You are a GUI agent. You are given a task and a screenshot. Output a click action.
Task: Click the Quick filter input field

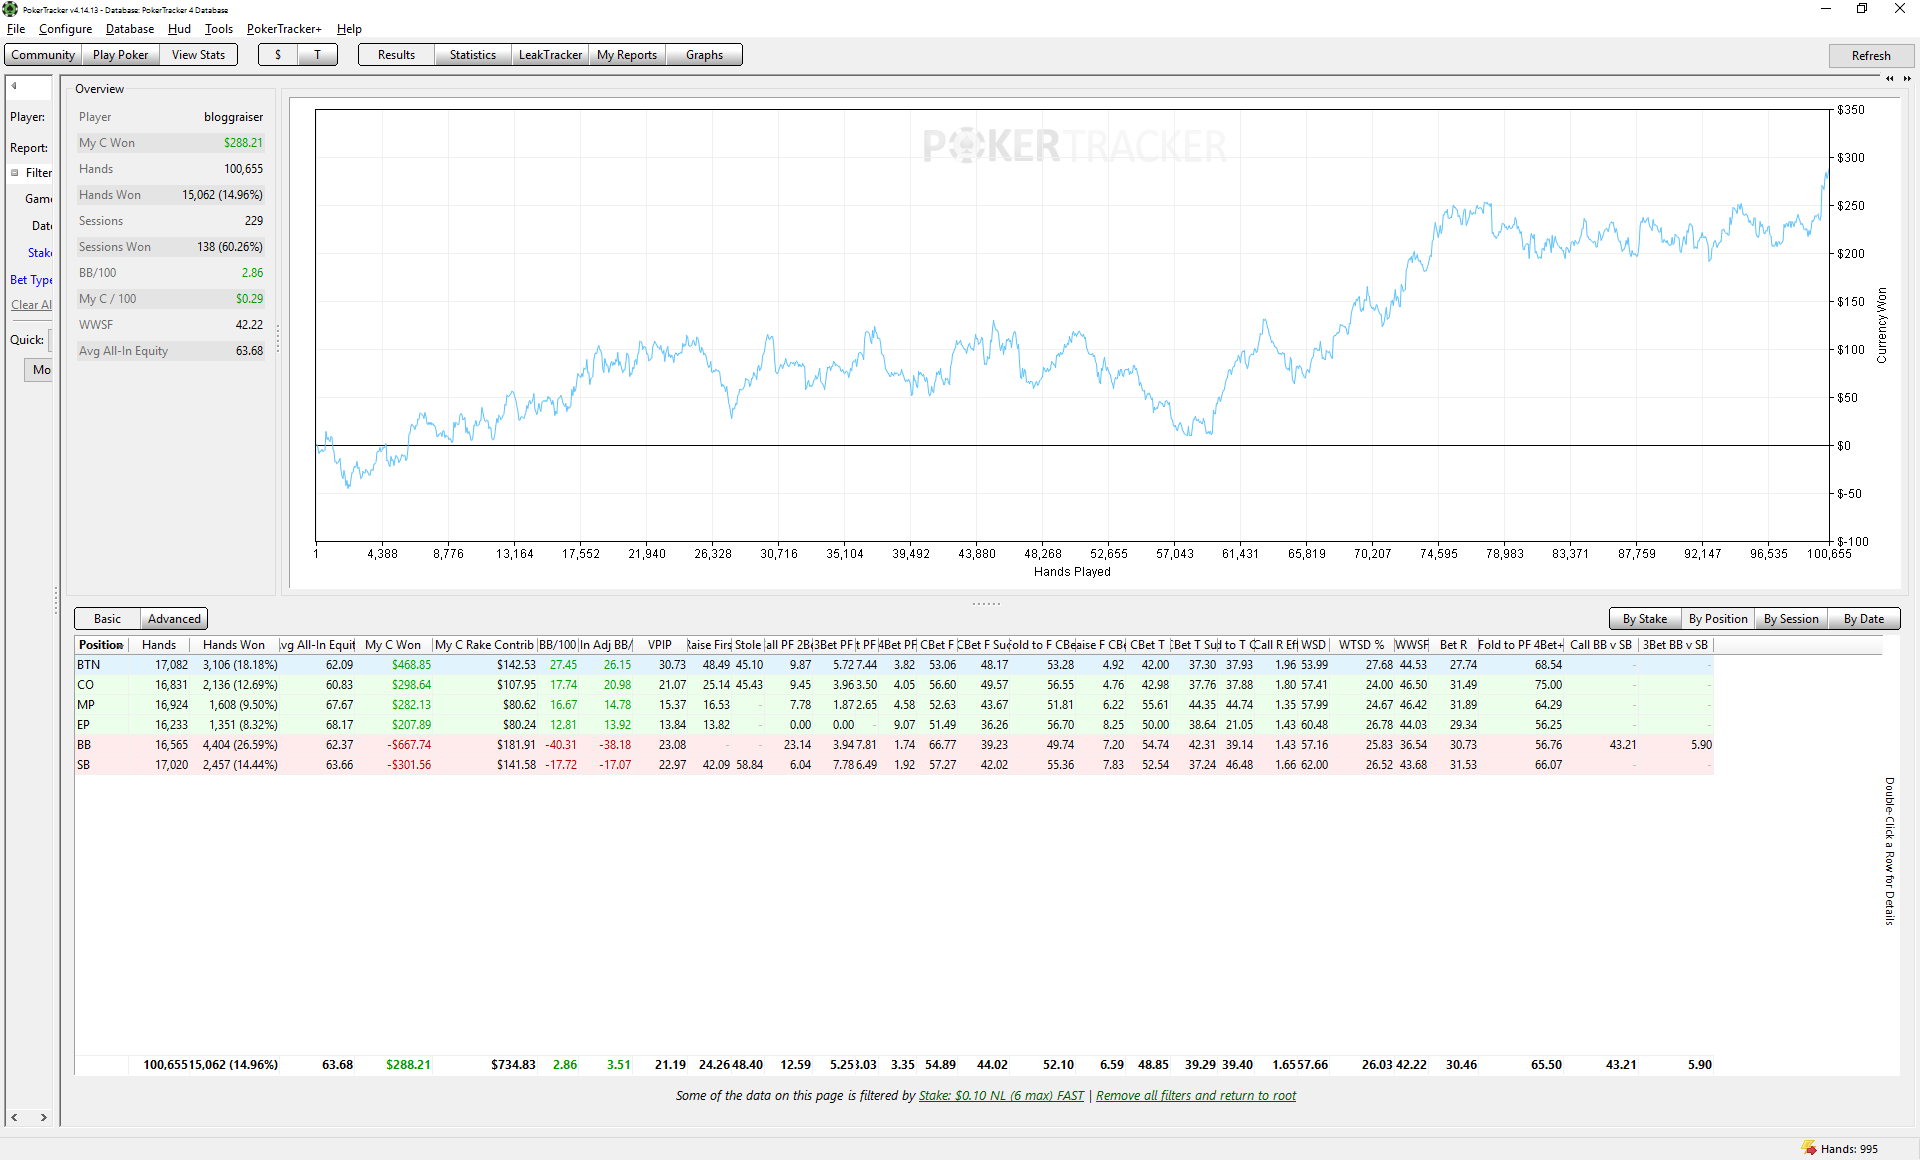(x=51, y=340)
